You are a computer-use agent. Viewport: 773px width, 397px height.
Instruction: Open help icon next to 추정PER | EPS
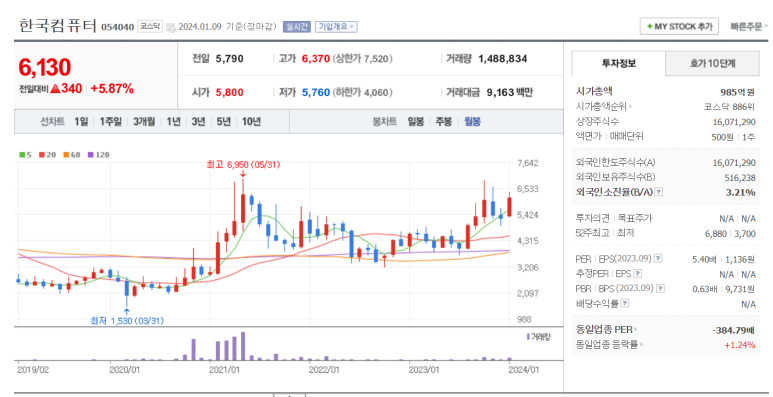coord(637,273)
